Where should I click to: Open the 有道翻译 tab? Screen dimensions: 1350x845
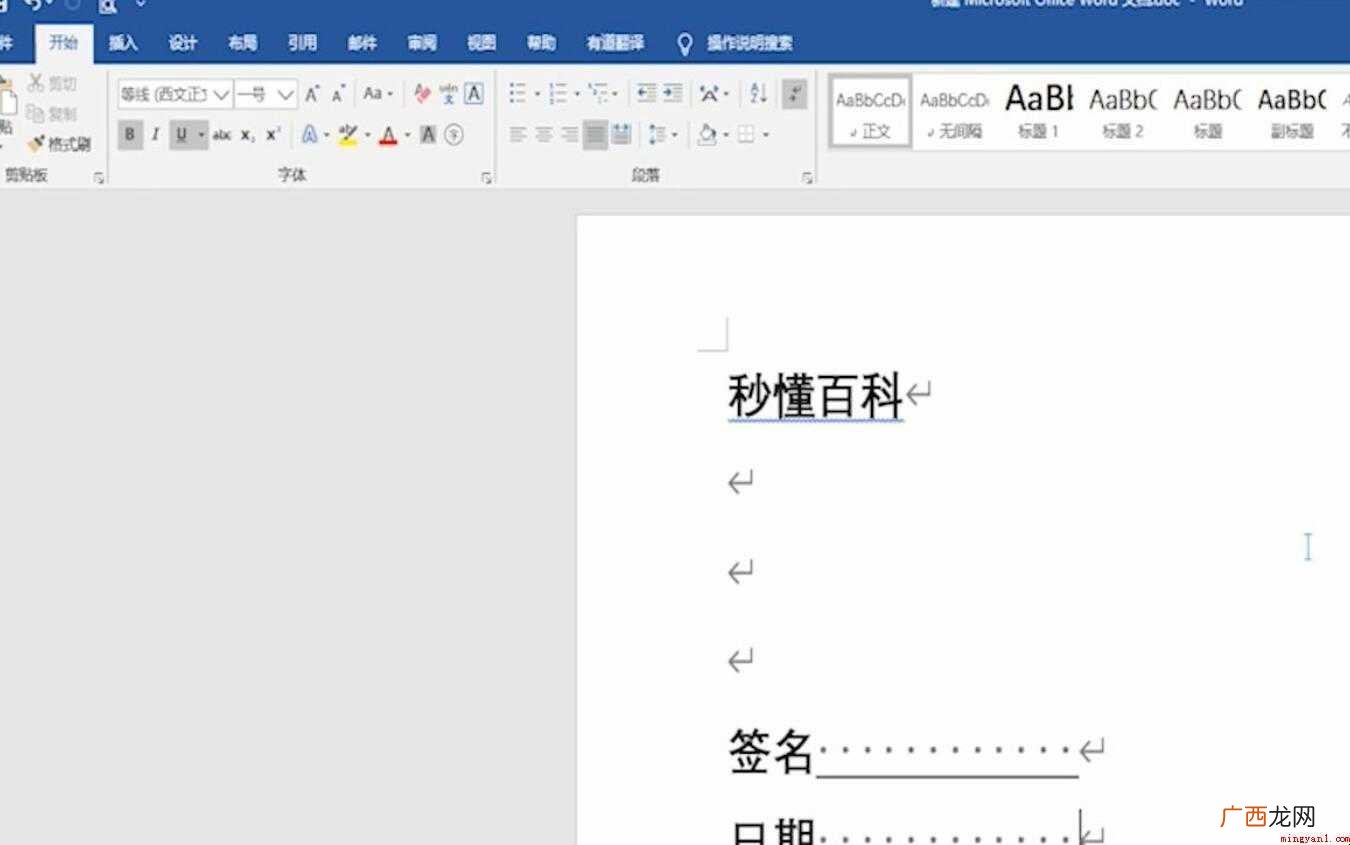point(616,43)
